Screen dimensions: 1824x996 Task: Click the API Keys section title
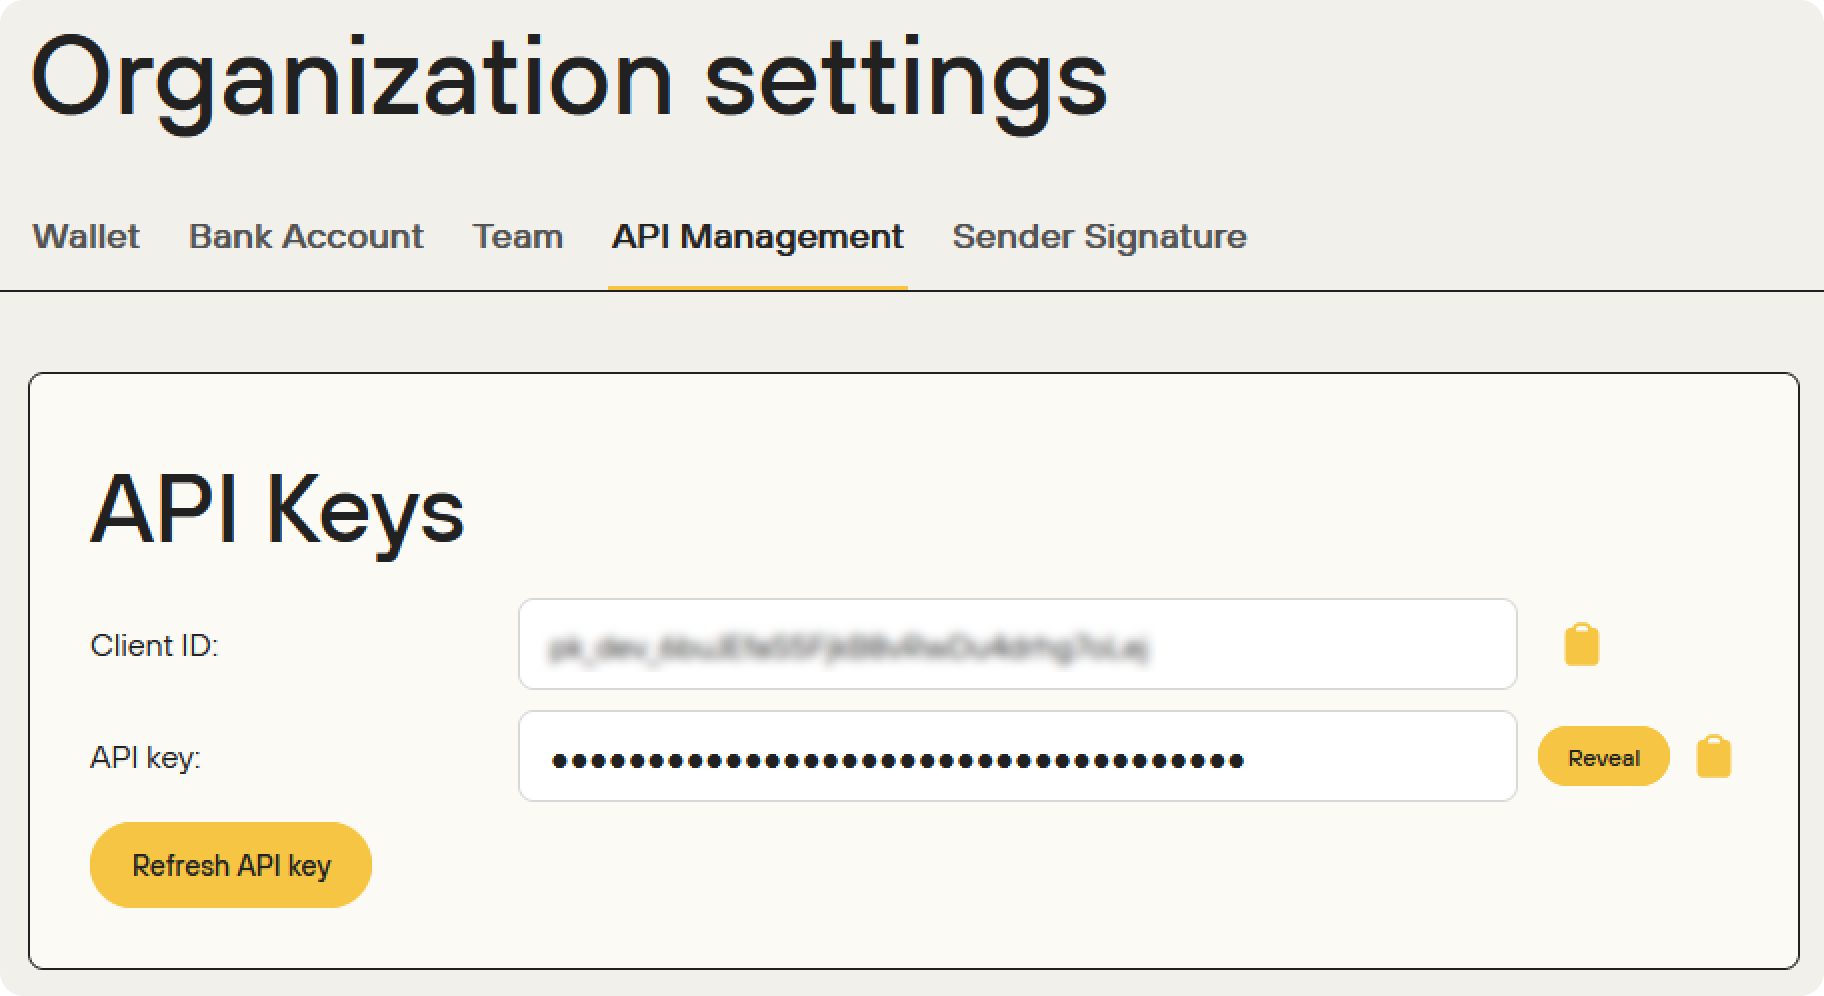pos(277,510)
